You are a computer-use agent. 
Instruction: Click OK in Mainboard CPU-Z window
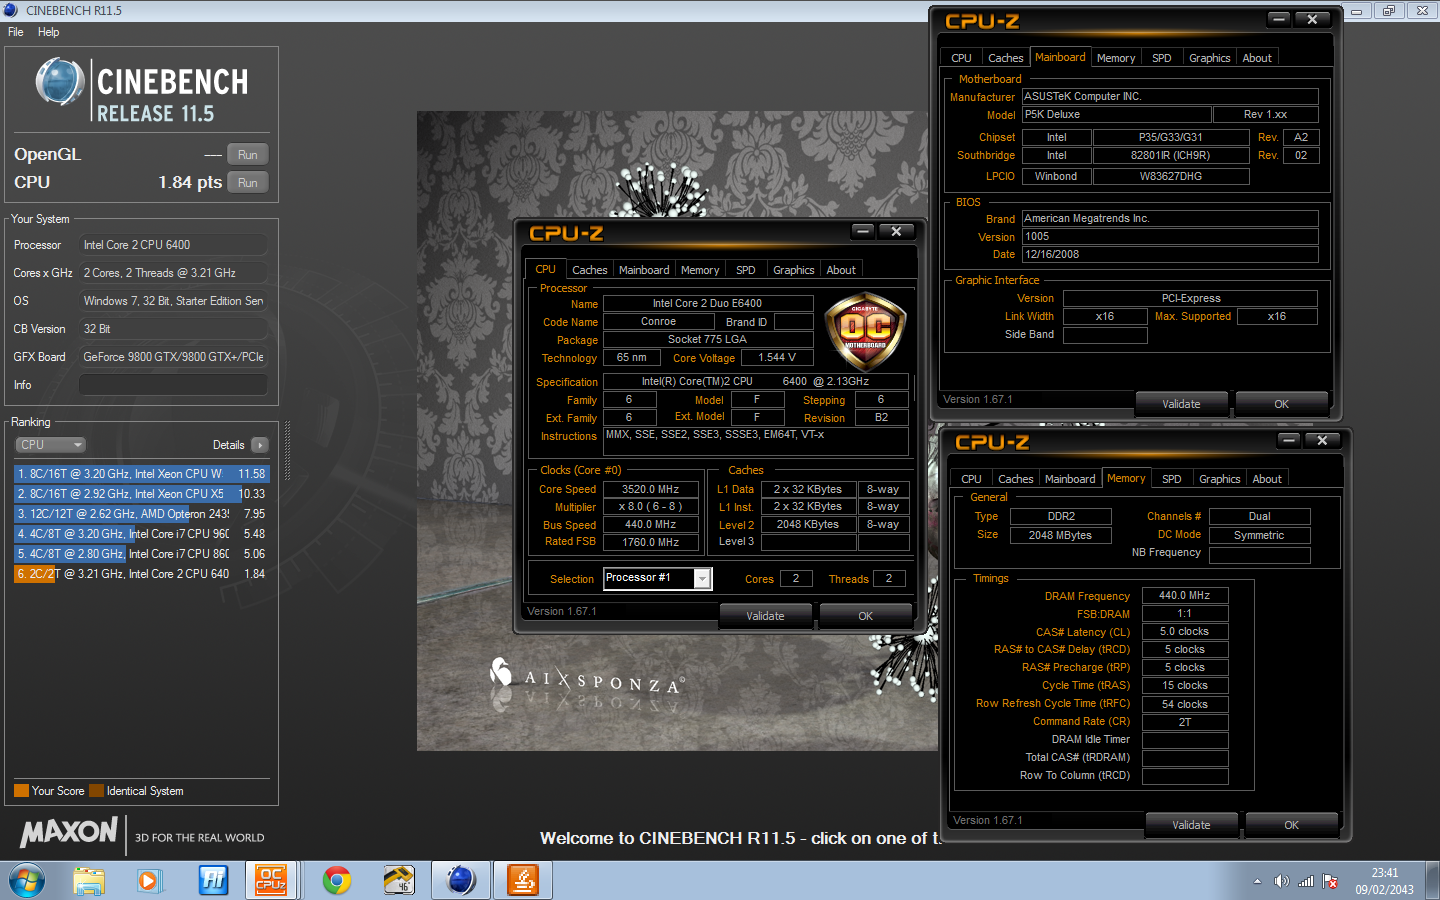(1282, 404)
